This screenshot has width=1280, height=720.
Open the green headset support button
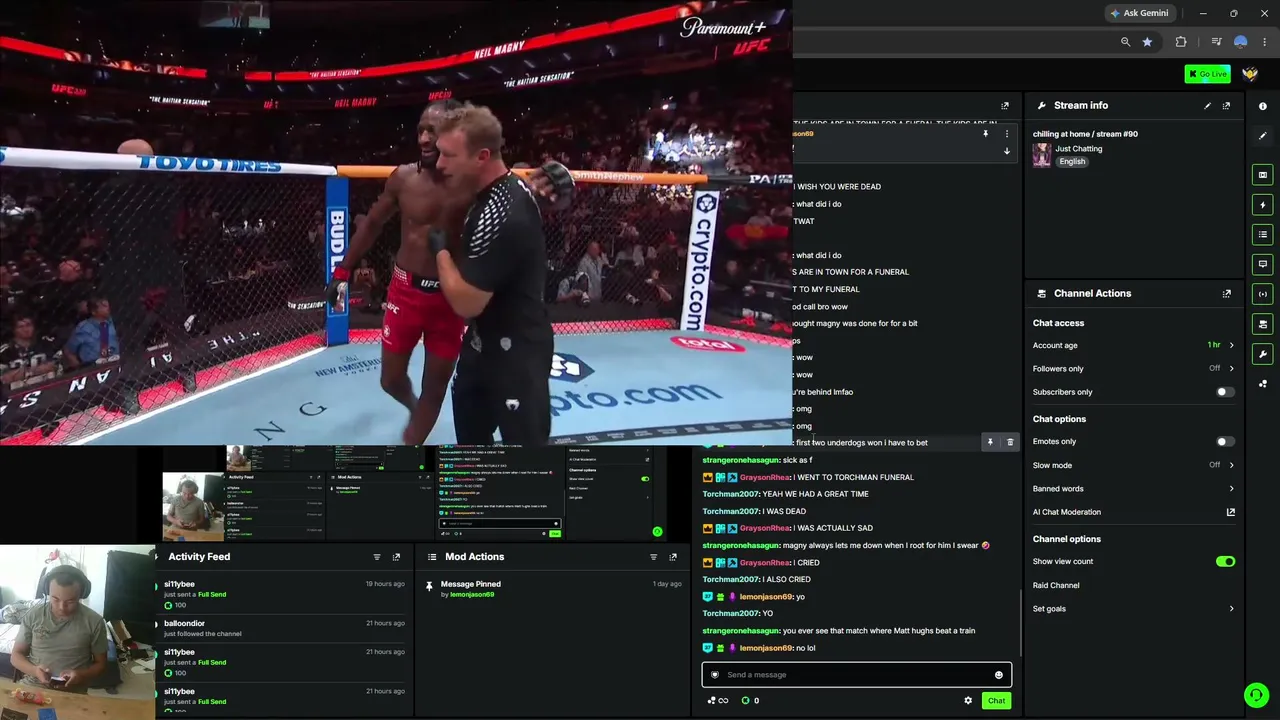tap(1256, 695)
